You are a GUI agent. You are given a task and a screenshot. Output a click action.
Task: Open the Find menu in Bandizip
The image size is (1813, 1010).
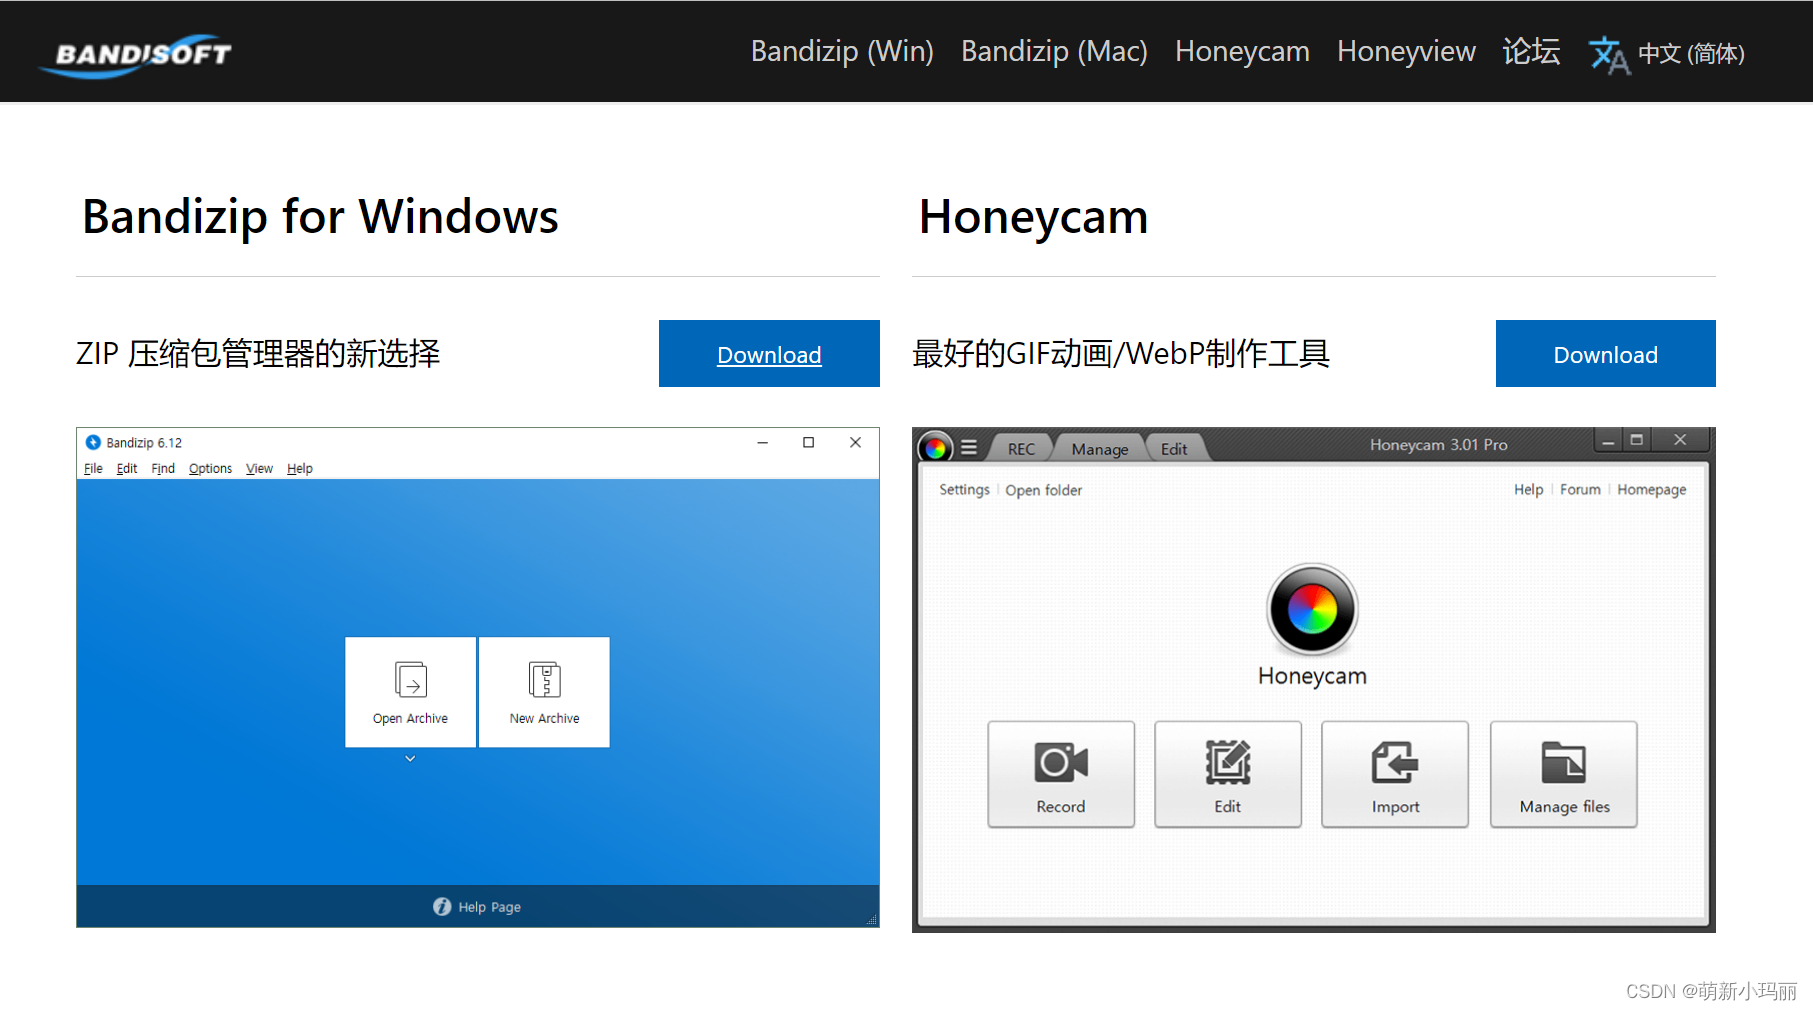(163, 468)
